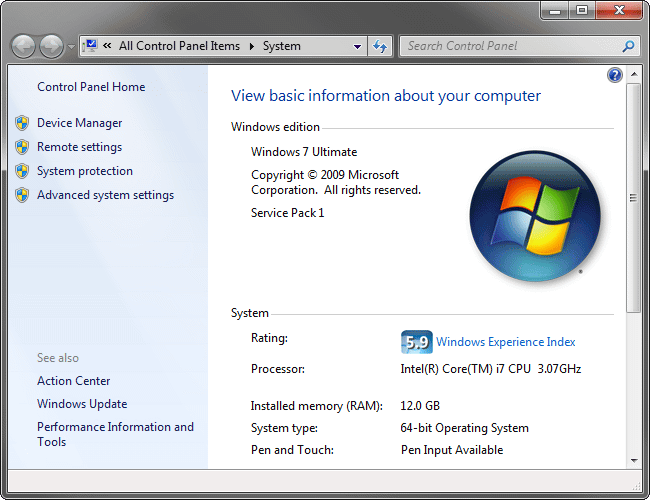Maximize the System window
This screenshot has height=500, width=650.
582,10
